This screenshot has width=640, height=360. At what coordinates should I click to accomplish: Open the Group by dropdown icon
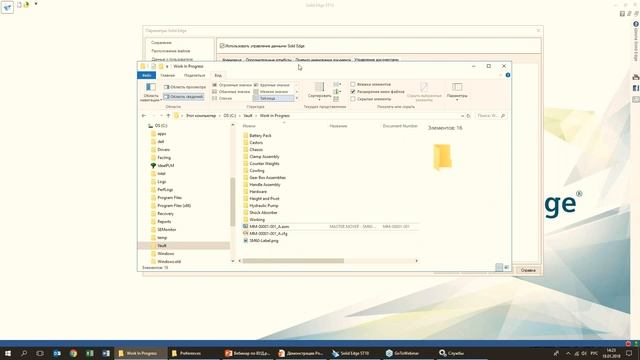(x=337, y=84)
